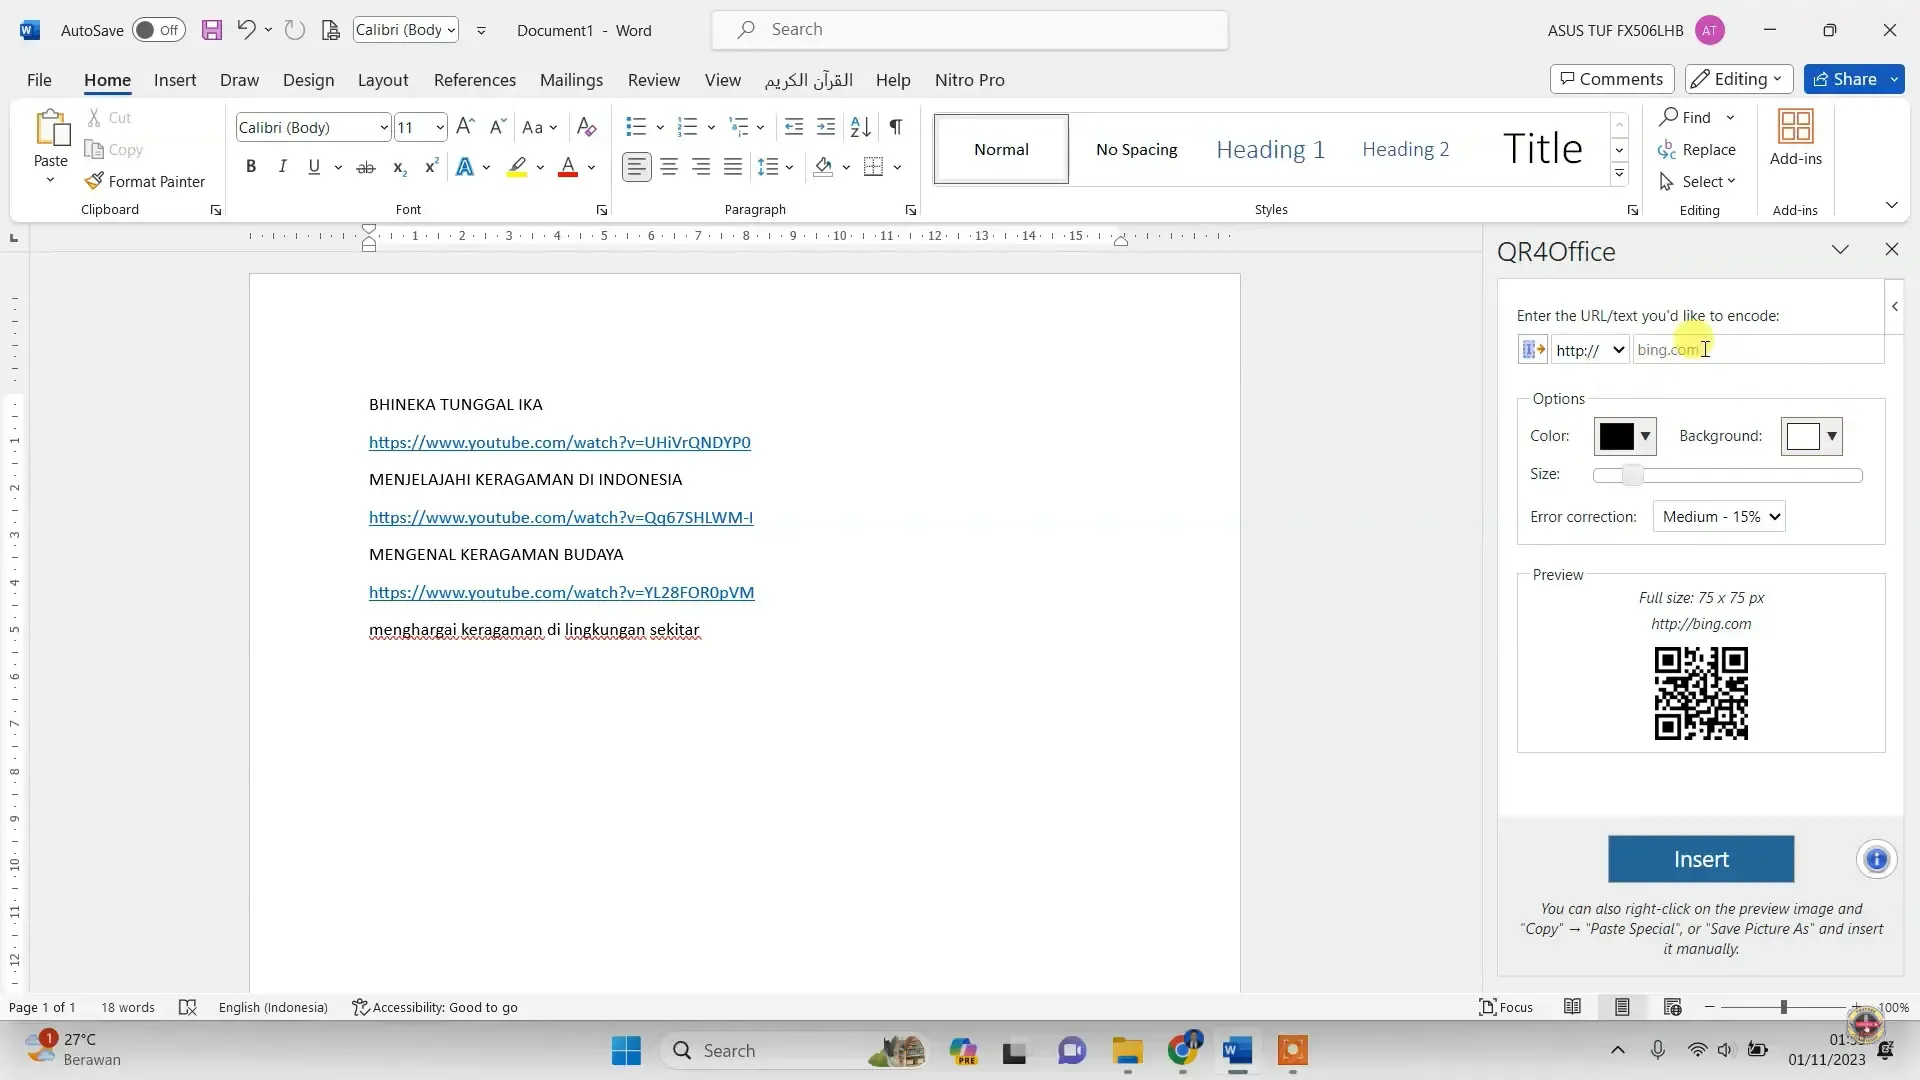Image resolution: width=1920 pixels, height=1080 pixels.
Task: Apply strikethrough to text
Action: tap(366, 167)
